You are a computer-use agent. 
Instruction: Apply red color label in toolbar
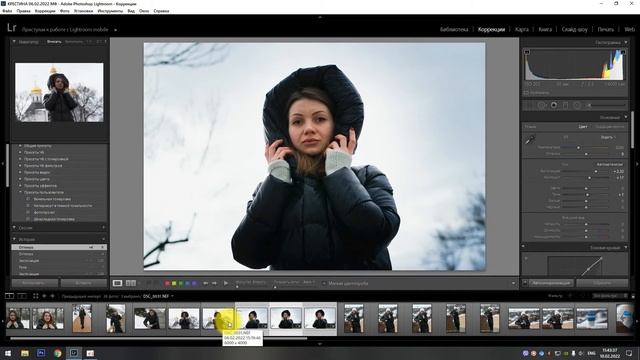click(167, 283)
